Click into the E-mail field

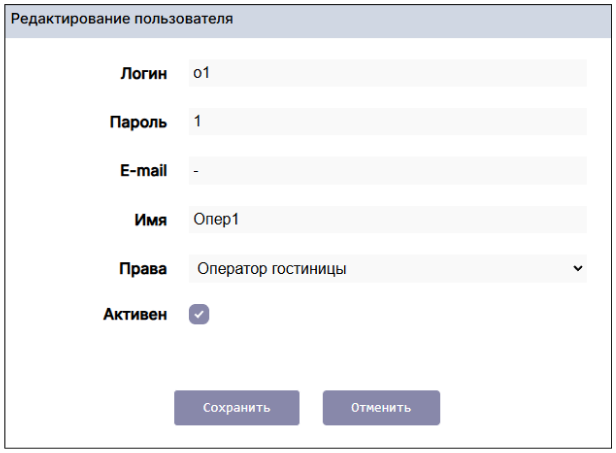click(386, 171)
